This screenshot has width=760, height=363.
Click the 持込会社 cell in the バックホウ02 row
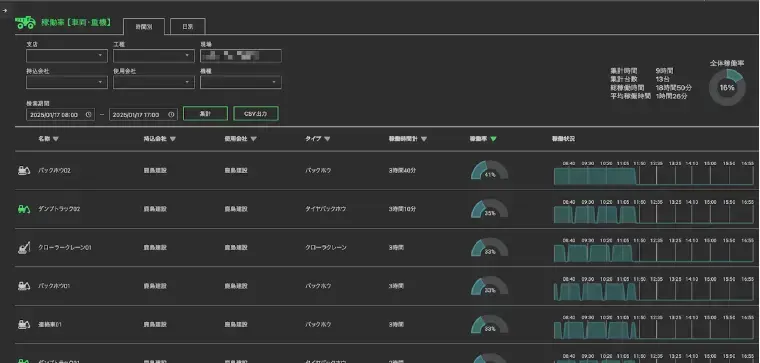click(x=155, y=171)
